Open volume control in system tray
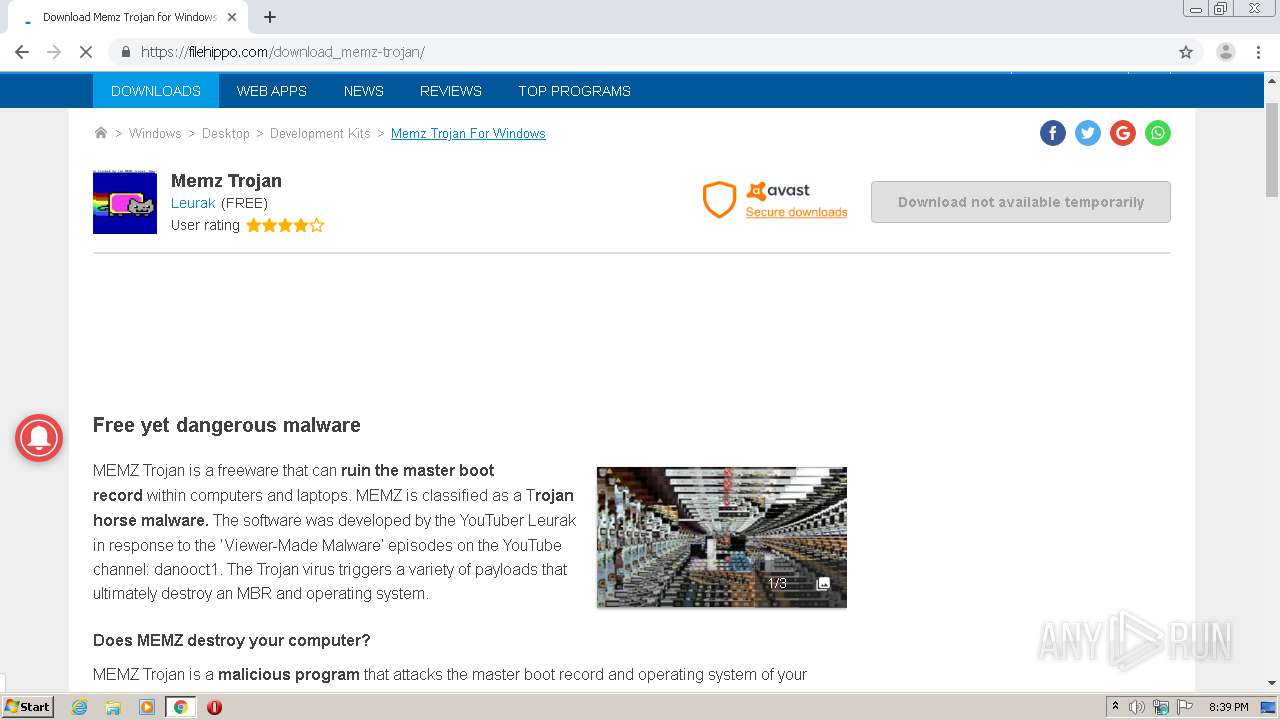 (1137, 707)
